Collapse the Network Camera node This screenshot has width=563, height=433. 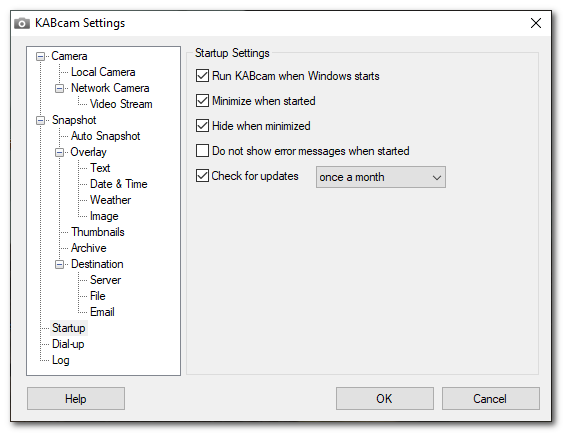pyautogui.click(x=60, y=88)
